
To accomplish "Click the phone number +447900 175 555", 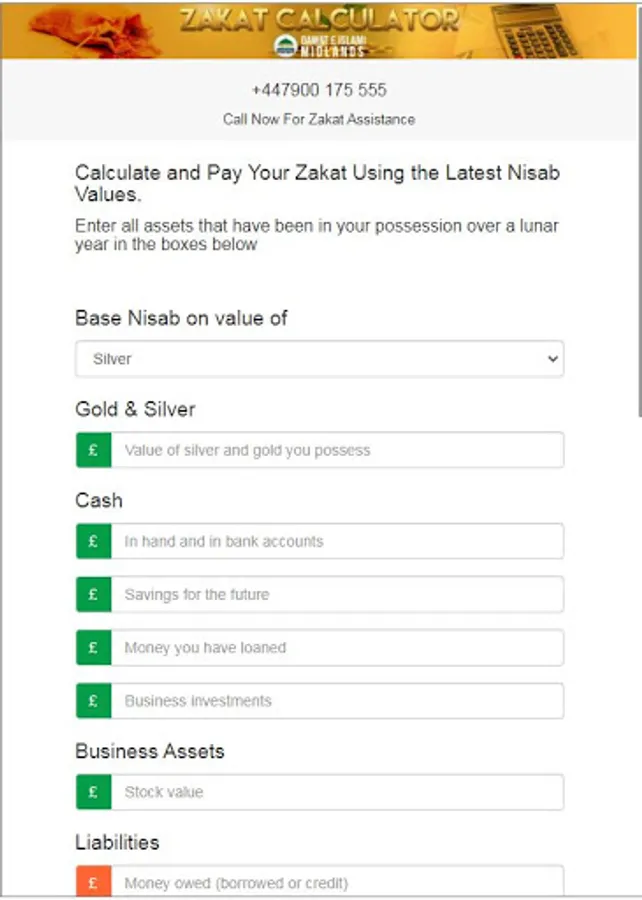I will tap(319, 90).
